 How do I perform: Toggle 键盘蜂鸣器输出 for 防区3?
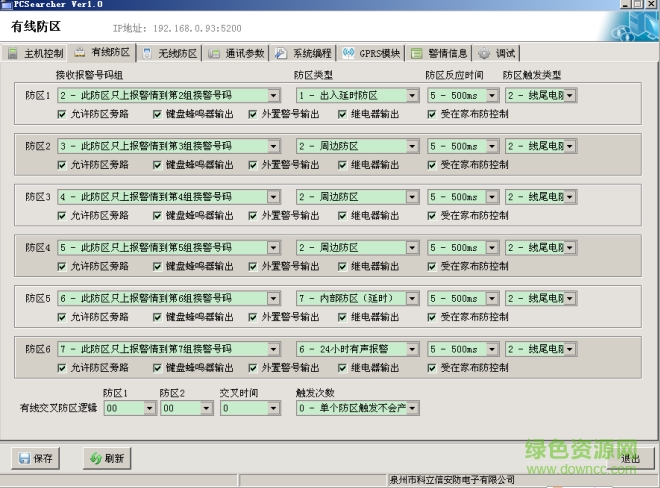pyautogui.click(x=157, y=215)
